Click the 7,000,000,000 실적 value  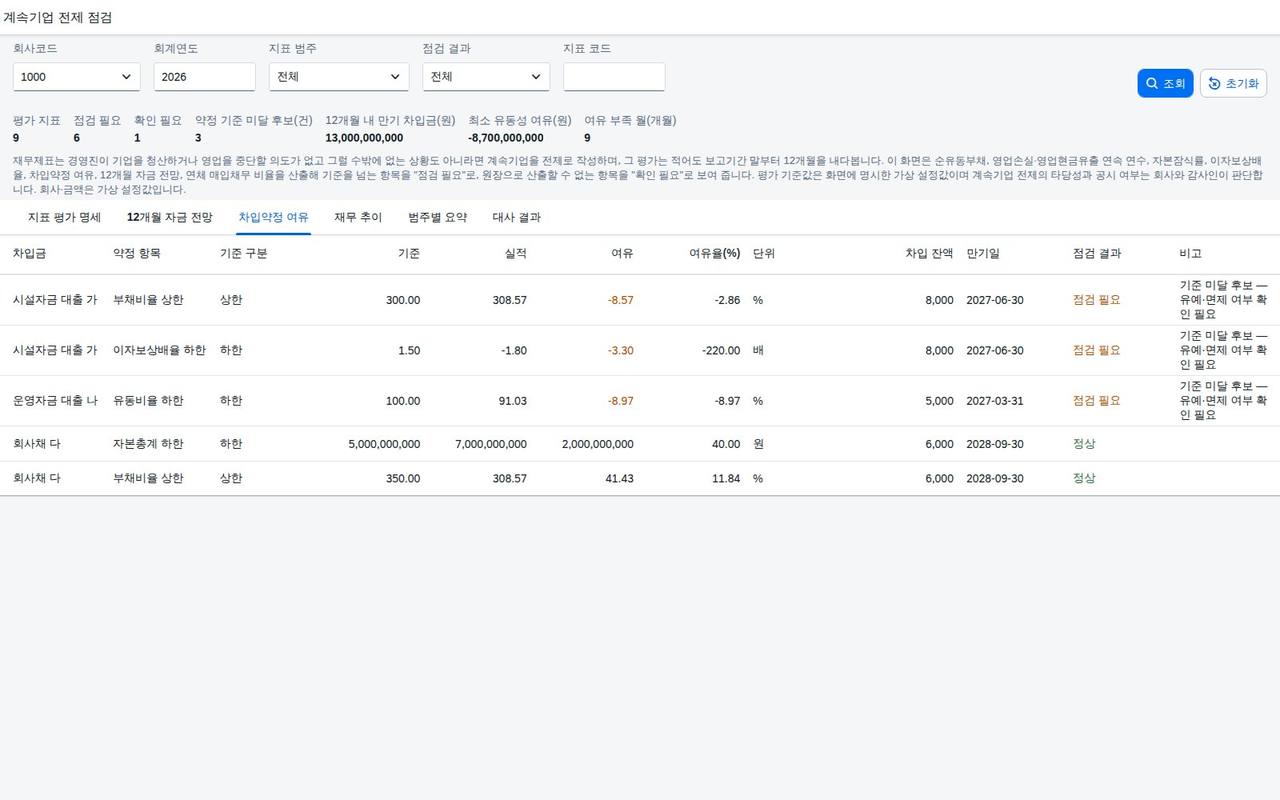[490, 444]
